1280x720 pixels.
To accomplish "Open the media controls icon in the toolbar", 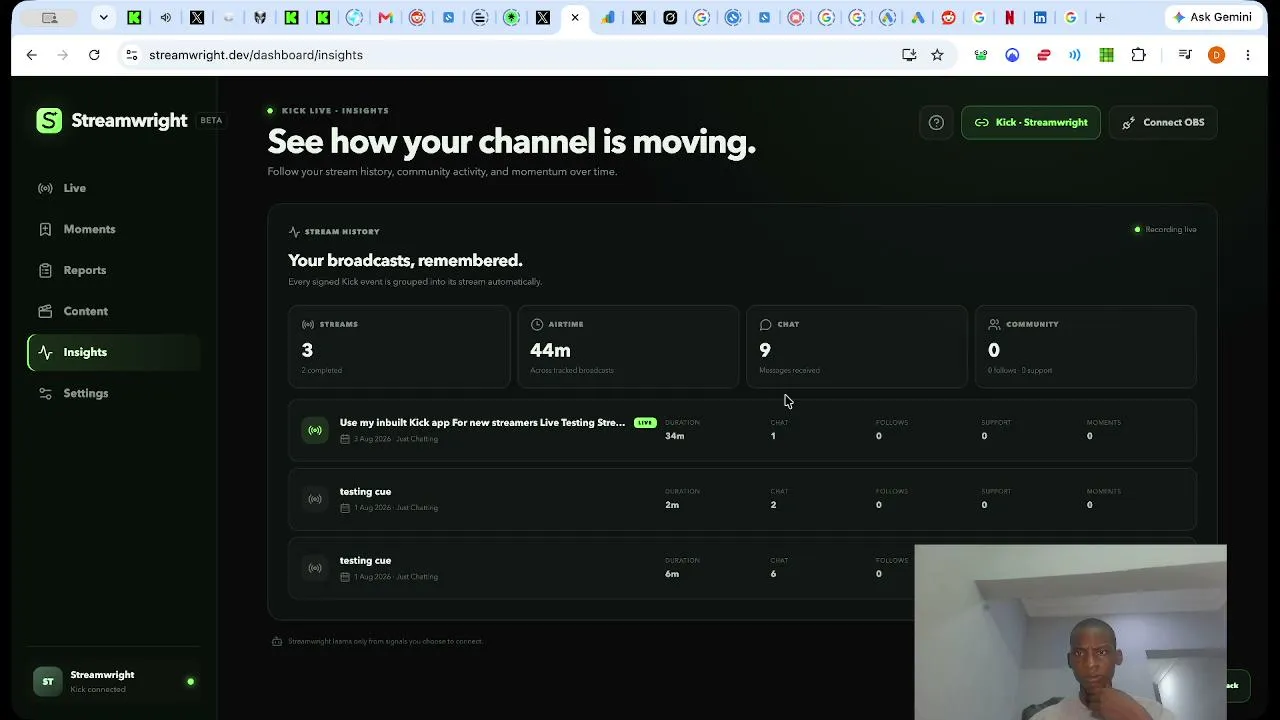I will (1185, 55).
